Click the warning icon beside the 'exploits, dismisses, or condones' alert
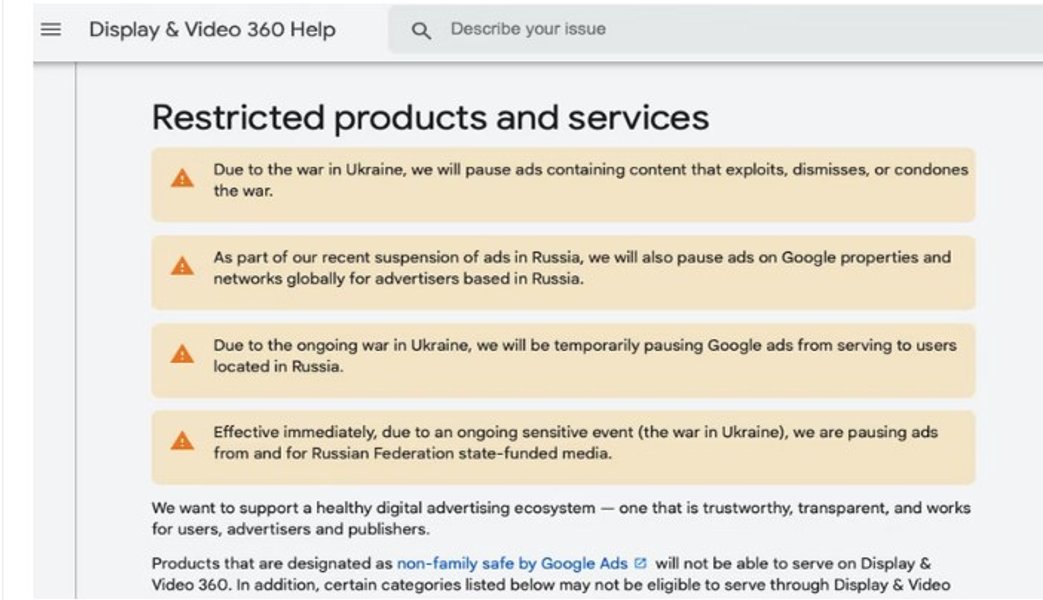 [181, 180]
